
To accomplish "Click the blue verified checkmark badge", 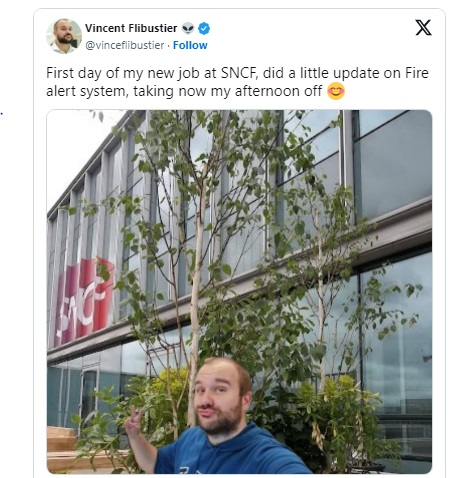I will click(204, 29).
